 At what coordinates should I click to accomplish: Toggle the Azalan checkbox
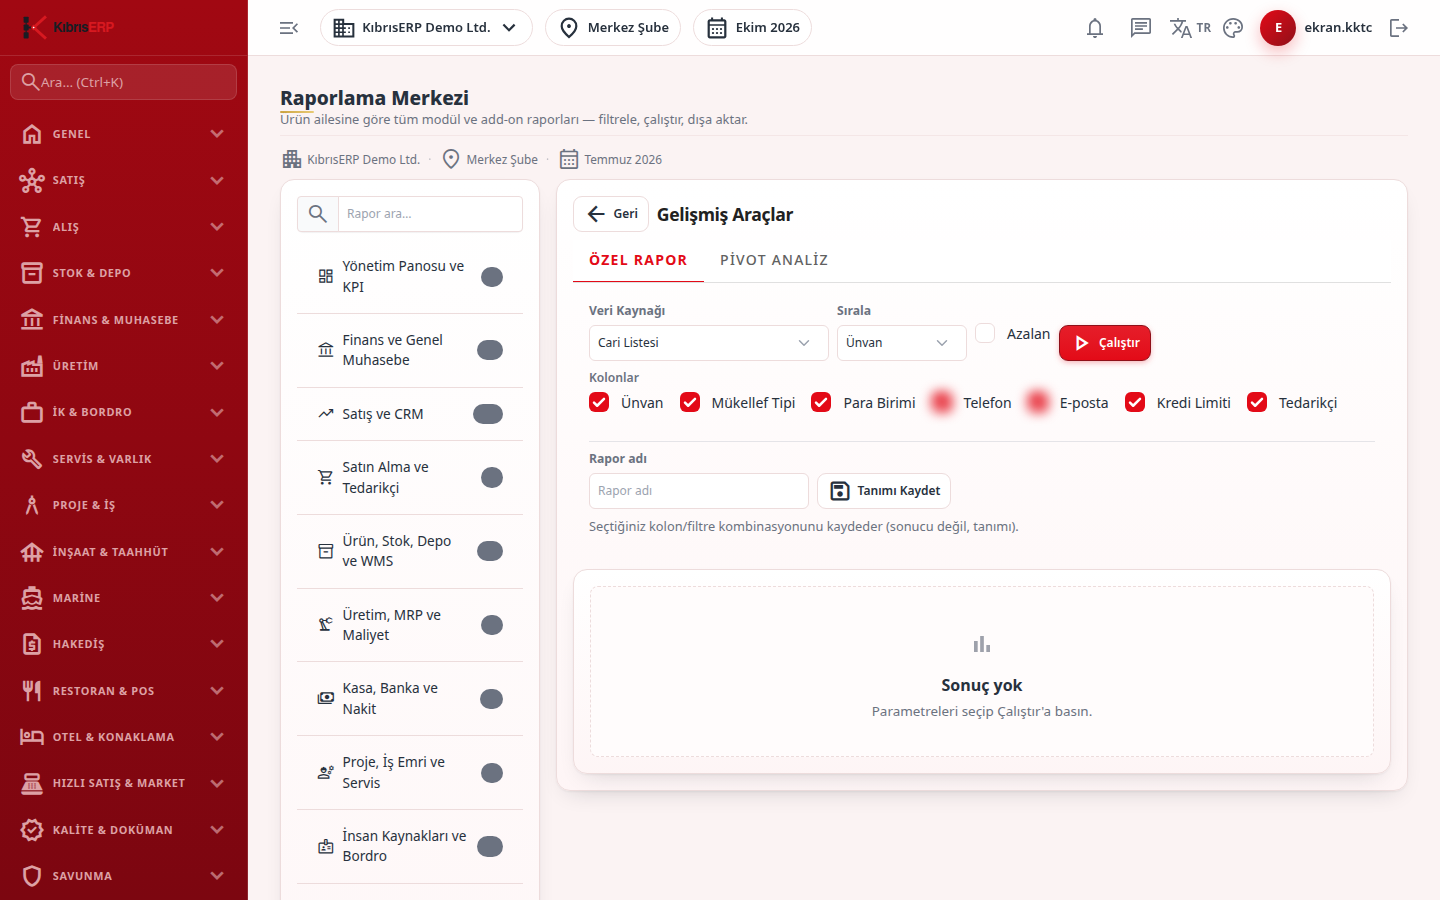click(985, 333)
